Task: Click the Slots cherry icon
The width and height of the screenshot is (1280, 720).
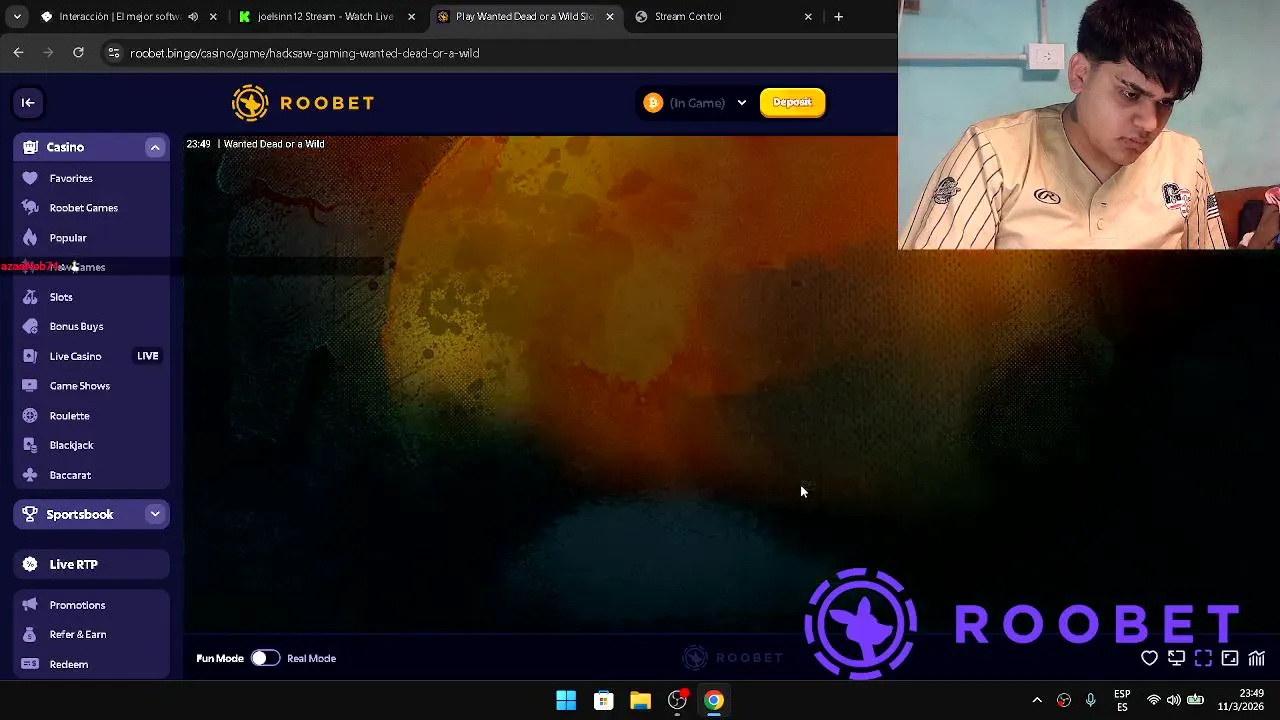Action: tap(30, 297)
